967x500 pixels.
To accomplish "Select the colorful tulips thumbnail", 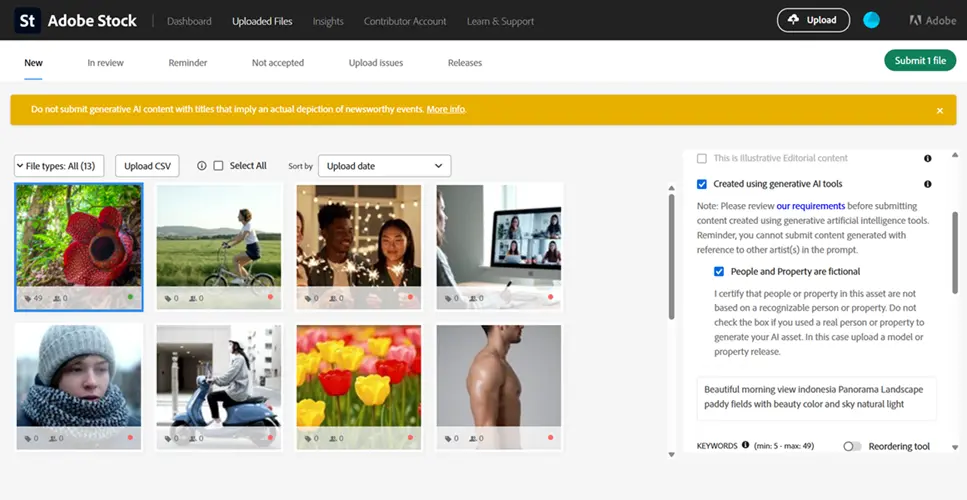I will pyautogui.click(x=359, y=387).
